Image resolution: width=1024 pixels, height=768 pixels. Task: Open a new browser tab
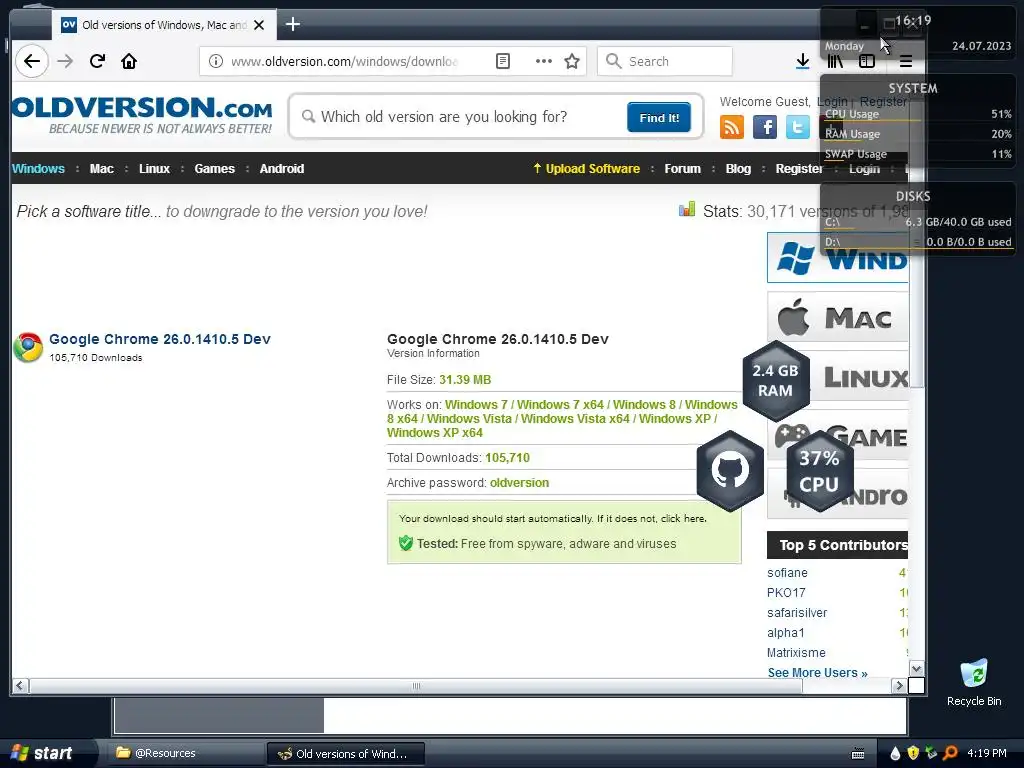[293, 25]
